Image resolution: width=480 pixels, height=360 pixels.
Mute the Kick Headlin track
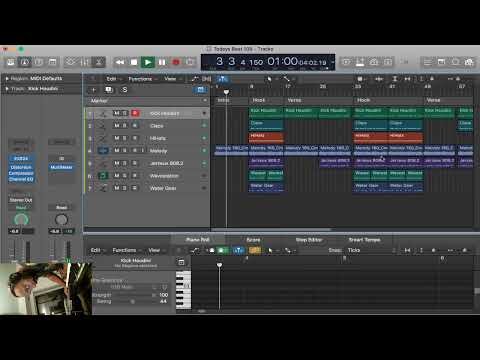pyautogui.click(x=117, y=113)
